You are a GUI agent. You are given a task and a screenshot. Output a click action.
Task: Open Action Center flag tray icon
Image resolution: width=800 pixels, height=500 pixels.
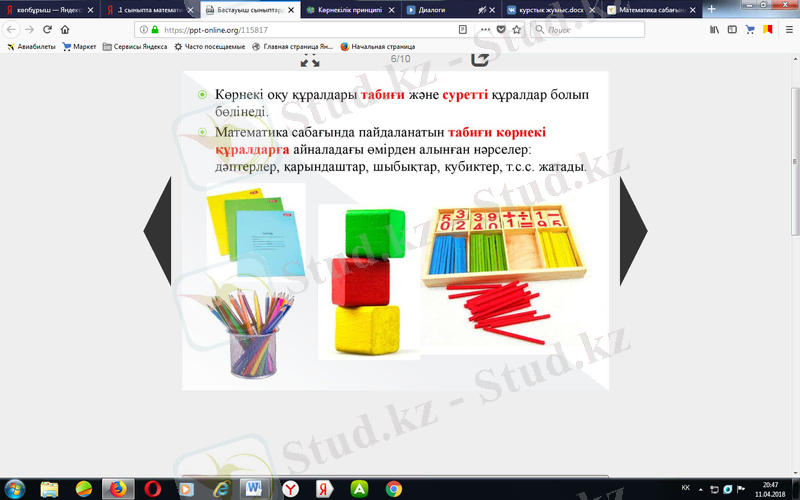(741, 489)
